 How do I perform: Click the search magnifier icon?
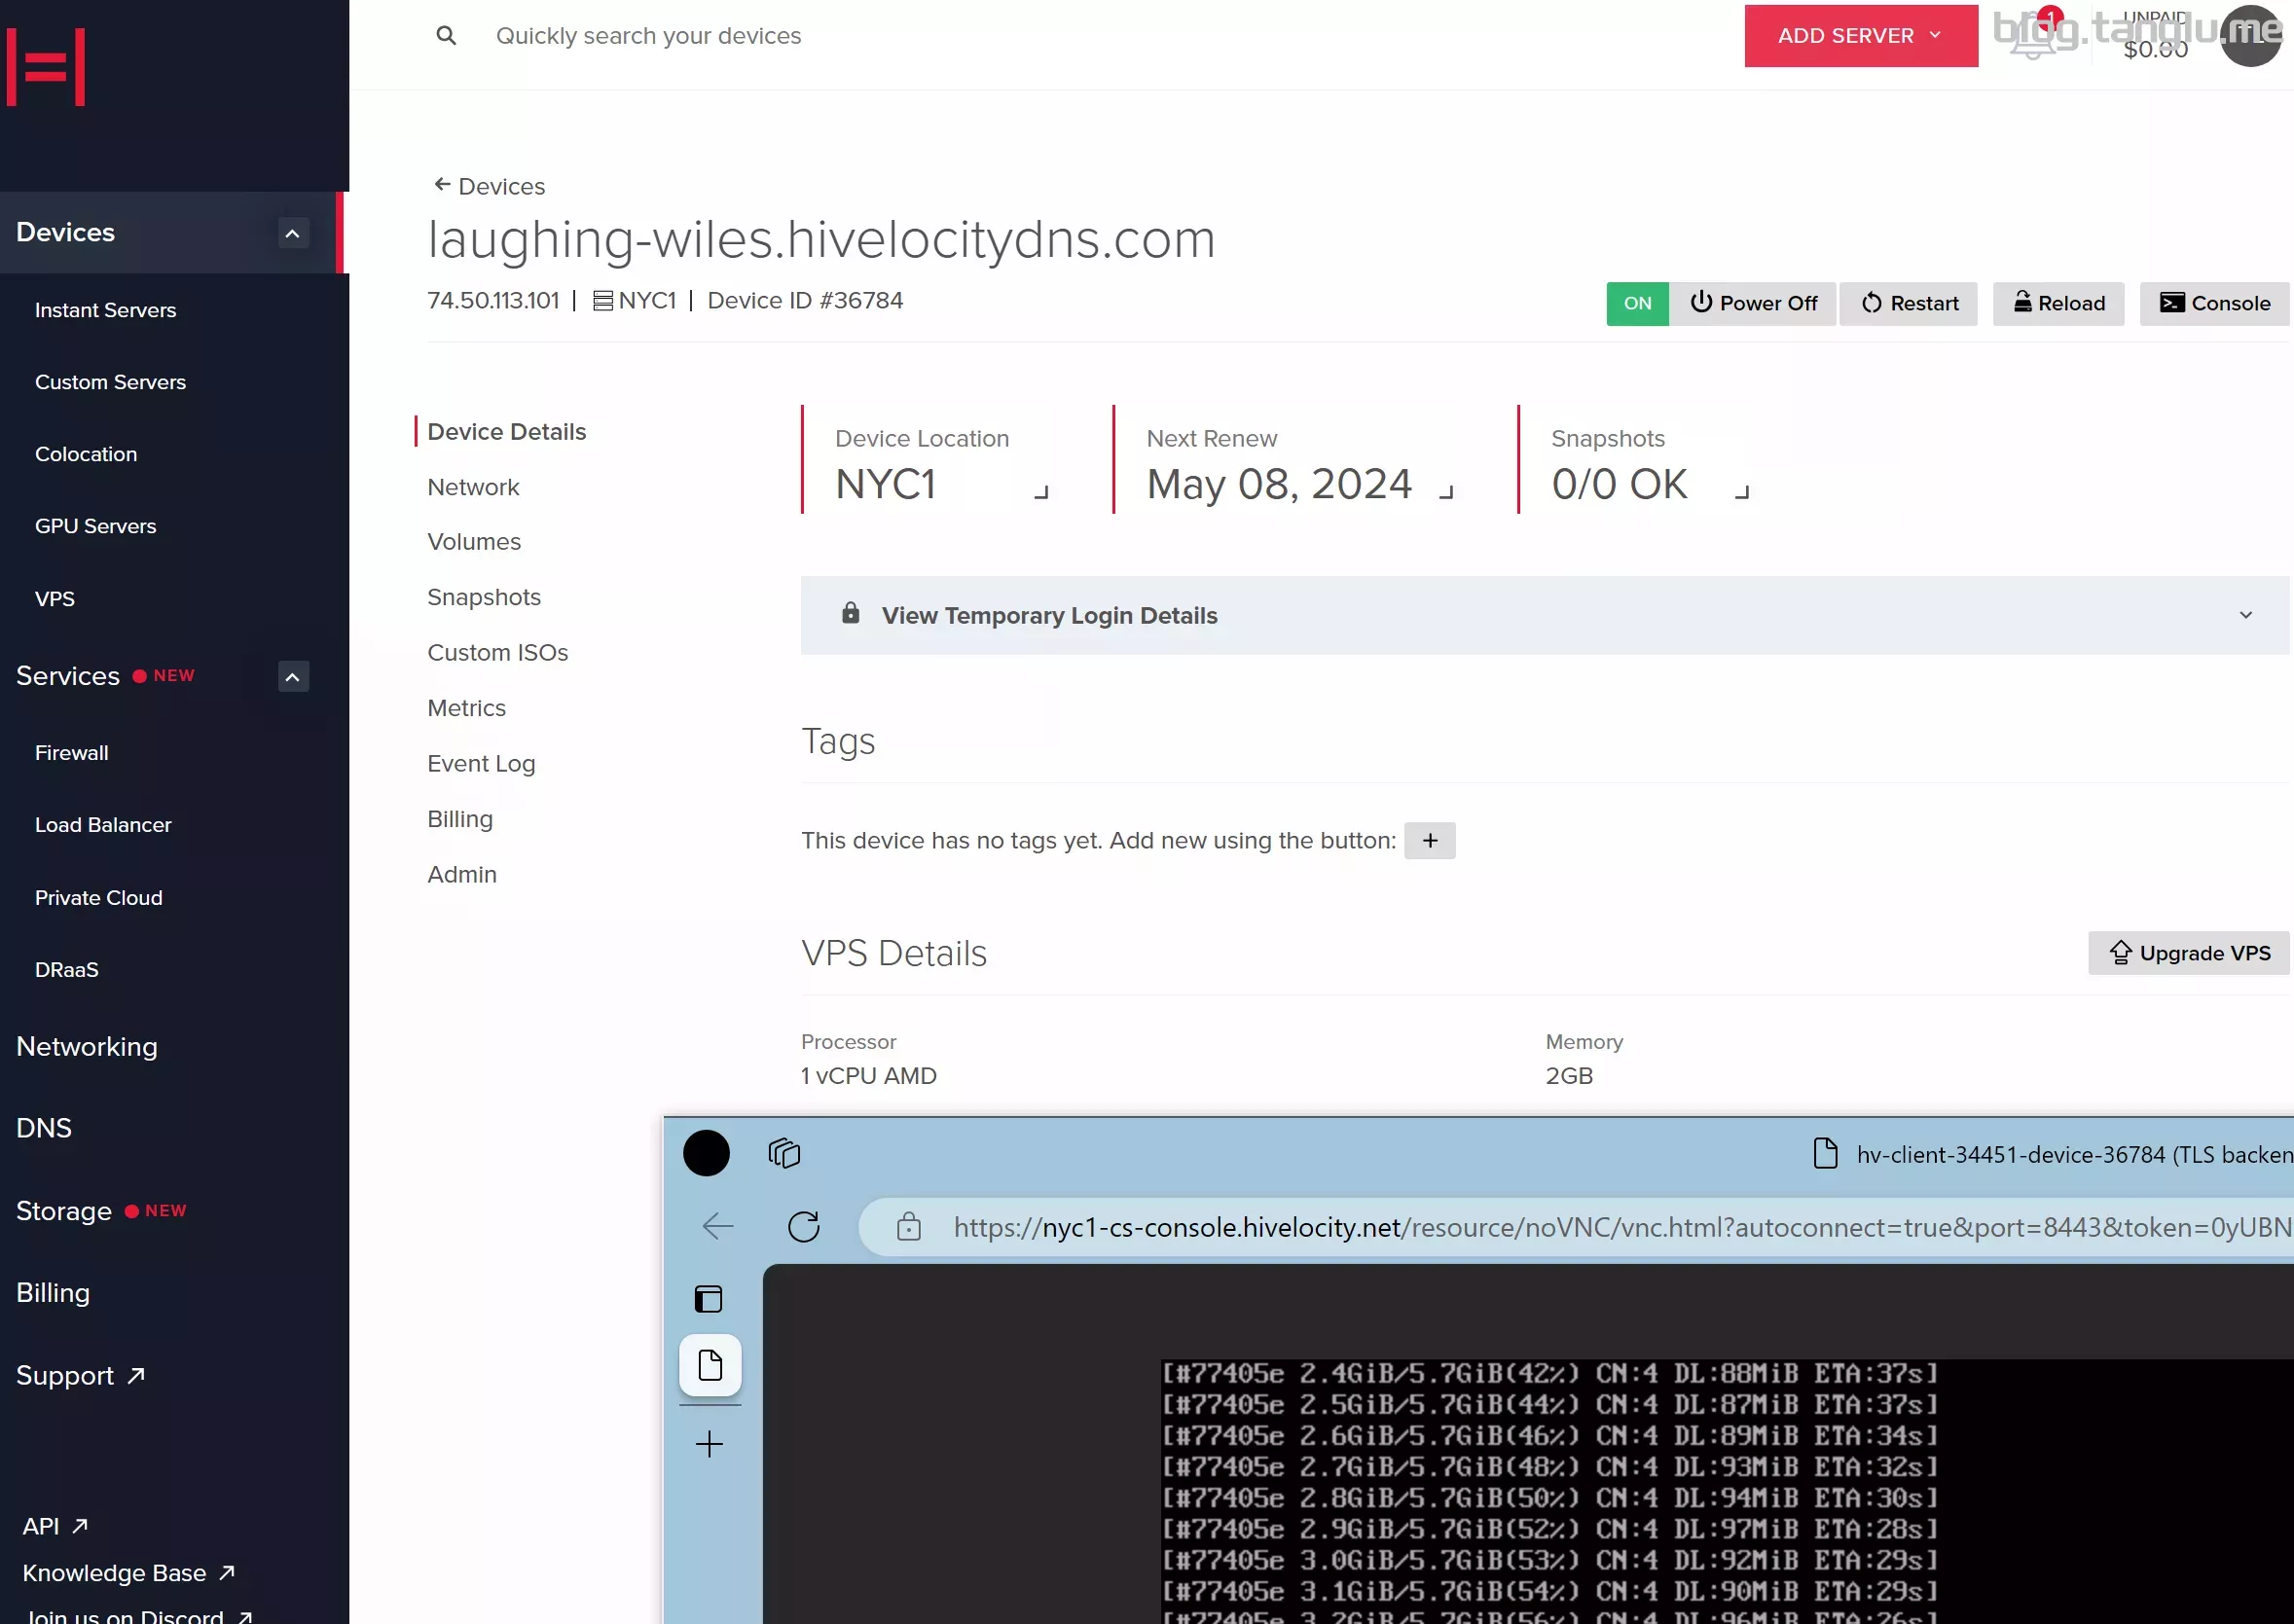click(446, 36)
